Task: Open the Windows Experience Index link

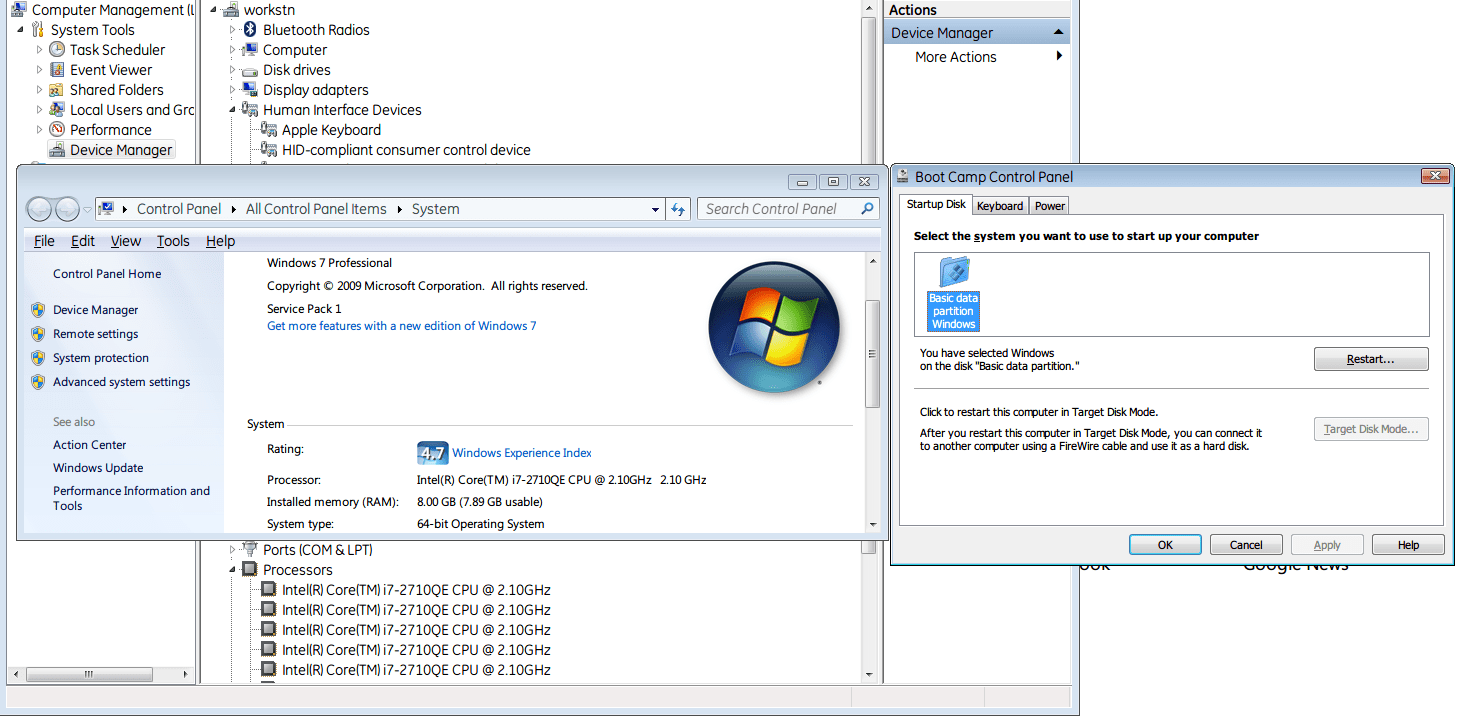Action: tap(522, 453)
